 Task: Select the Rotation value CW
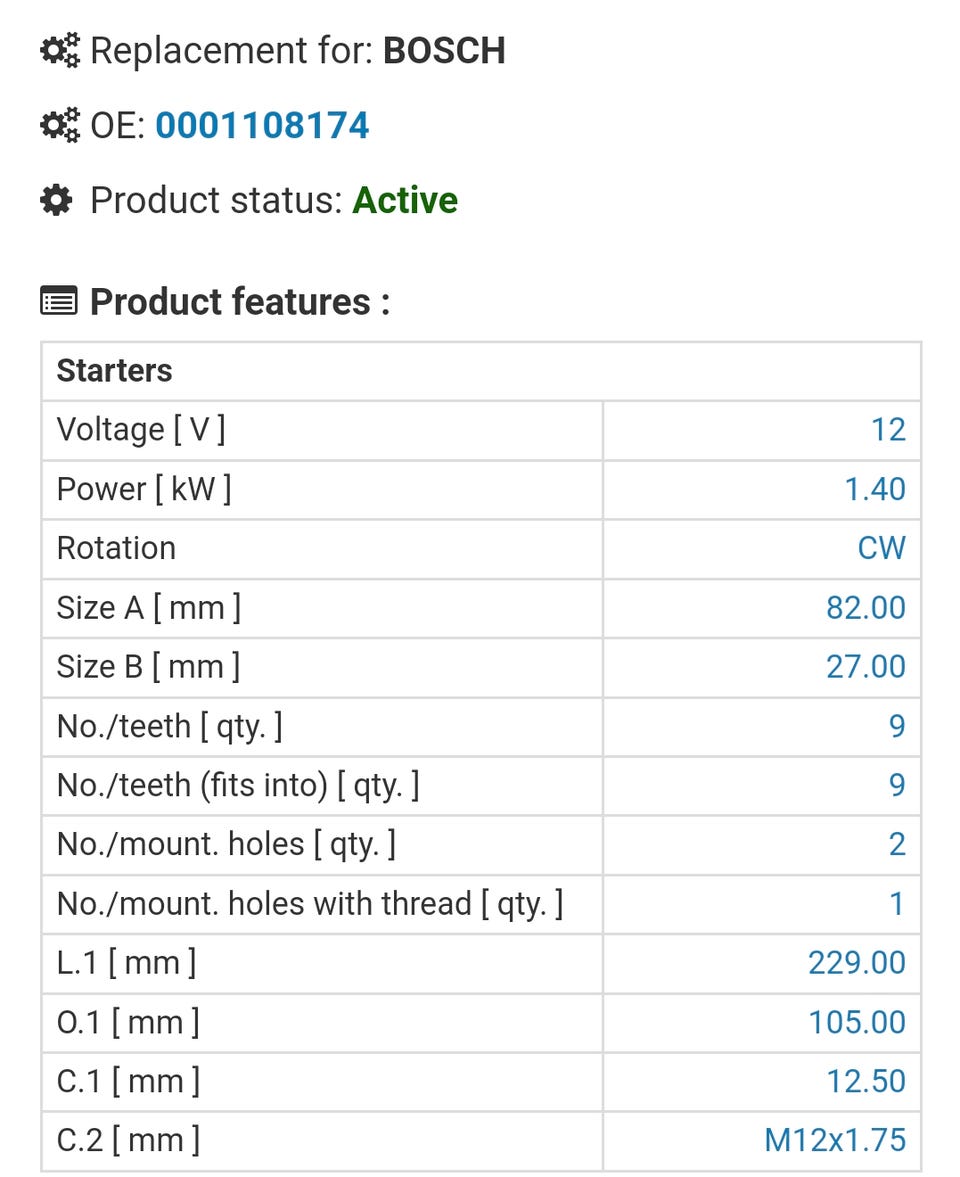coord(881,548)
